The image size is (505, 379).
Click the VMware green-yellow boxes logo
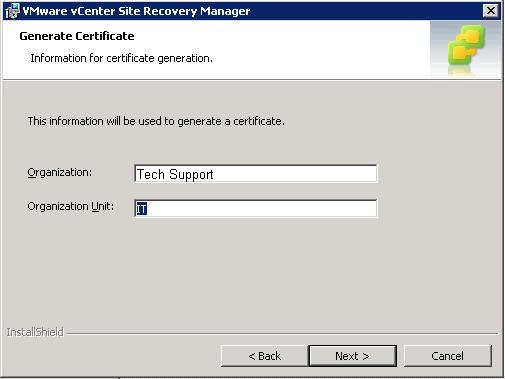(466, 47)
